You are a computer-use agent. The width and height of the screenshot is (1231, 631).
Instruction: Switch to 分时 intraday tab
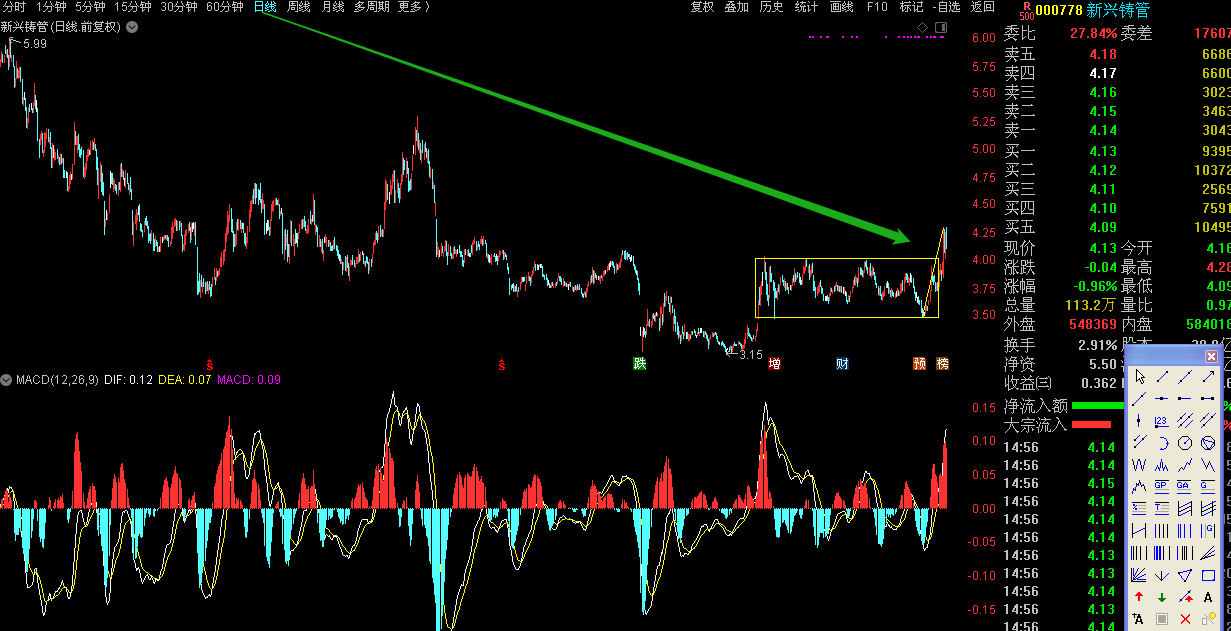[x=14, y=7]
